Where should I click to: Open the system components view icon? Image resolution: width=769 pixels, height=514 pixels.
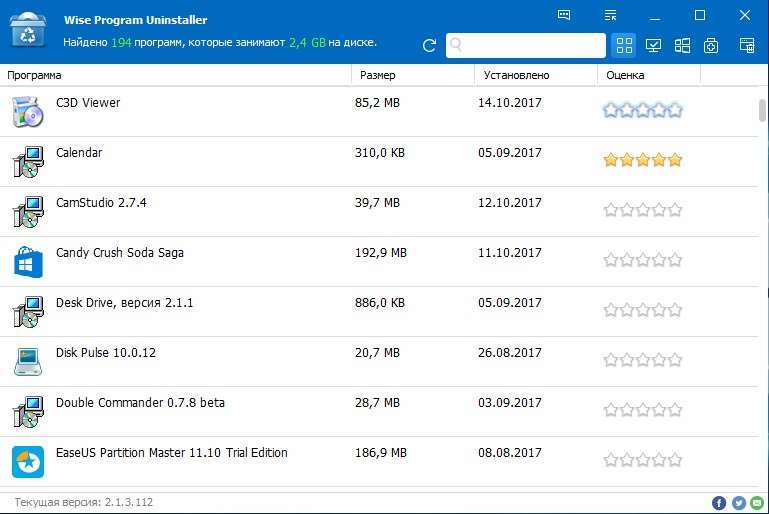click(x=711, y=46)
